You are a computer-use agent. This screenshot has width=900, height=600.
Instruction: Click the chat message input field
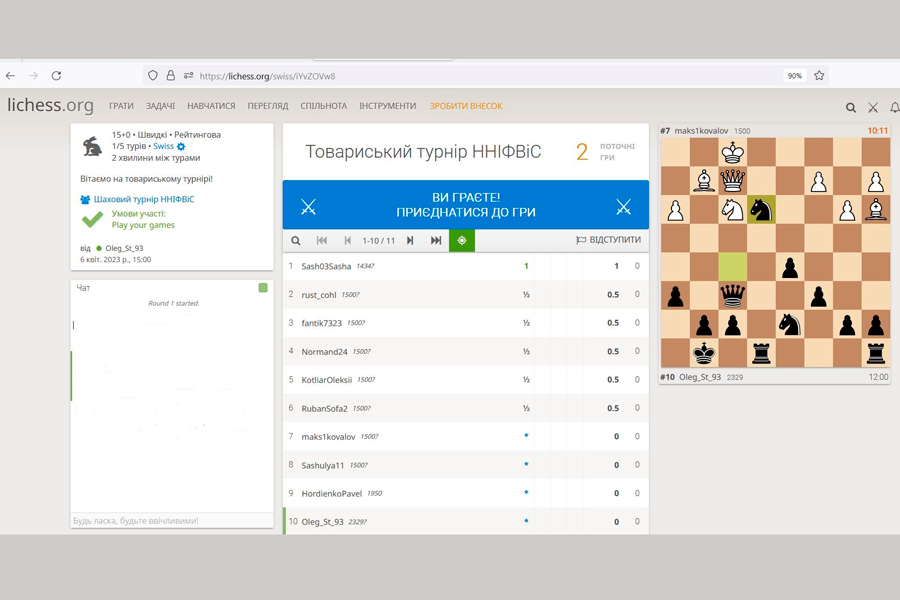[171, 520]
